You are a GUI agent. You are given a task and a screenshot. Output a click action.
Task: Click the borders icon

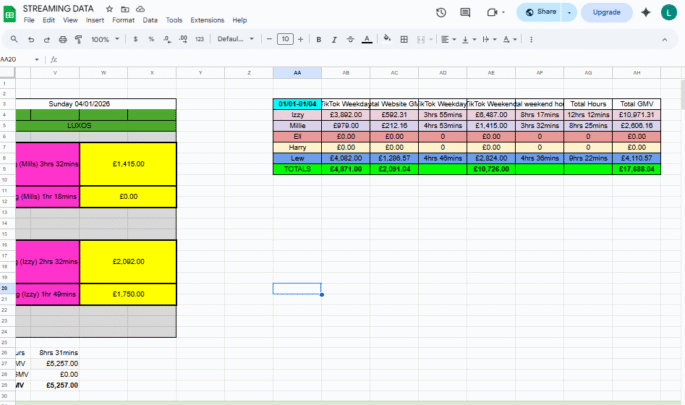point(406,39)
